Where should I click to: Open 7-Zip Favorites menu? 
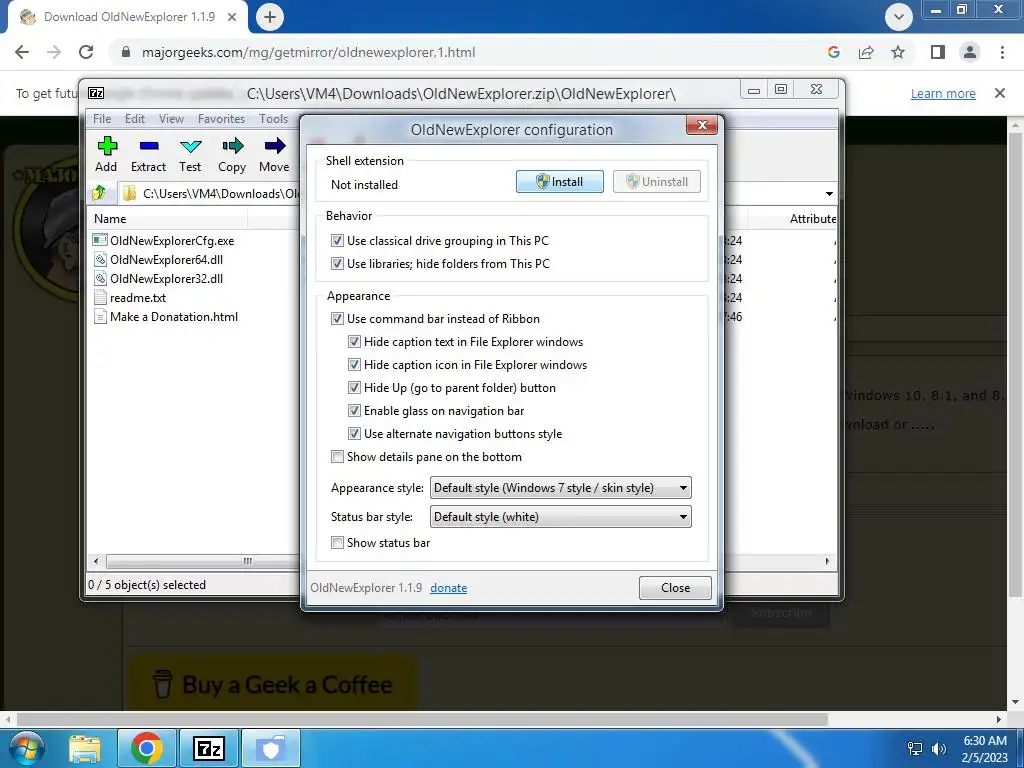pos(221,119)
